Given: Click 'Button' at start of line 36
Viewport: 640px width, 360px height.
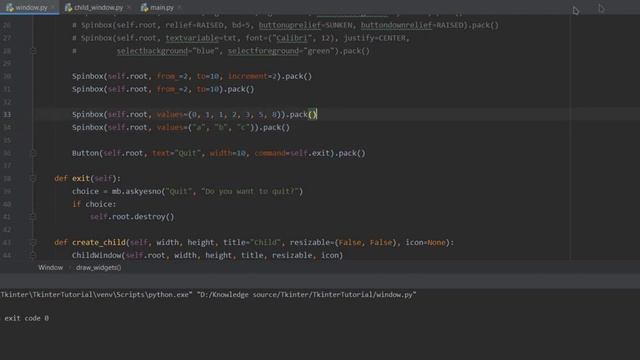Looking at the screenshot, I should coord(85,153).
